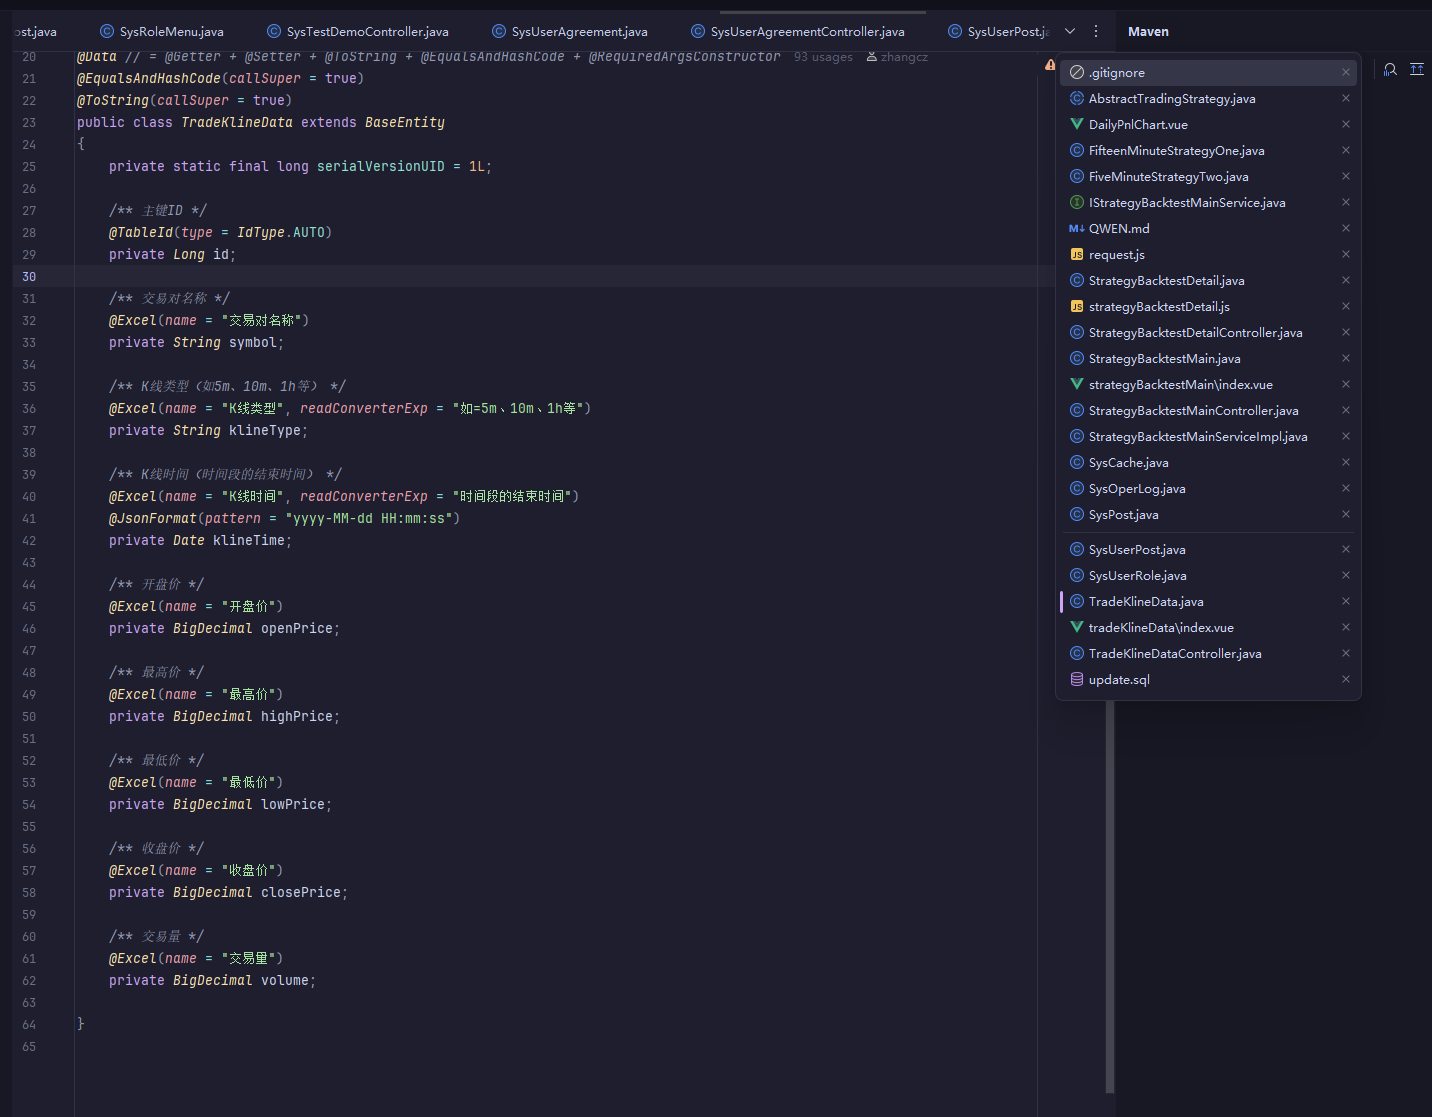This screenshot has width=1432, height=1117.
Task: Click the author hint 'zhangcz'
Action: click(x=897, y=57)
